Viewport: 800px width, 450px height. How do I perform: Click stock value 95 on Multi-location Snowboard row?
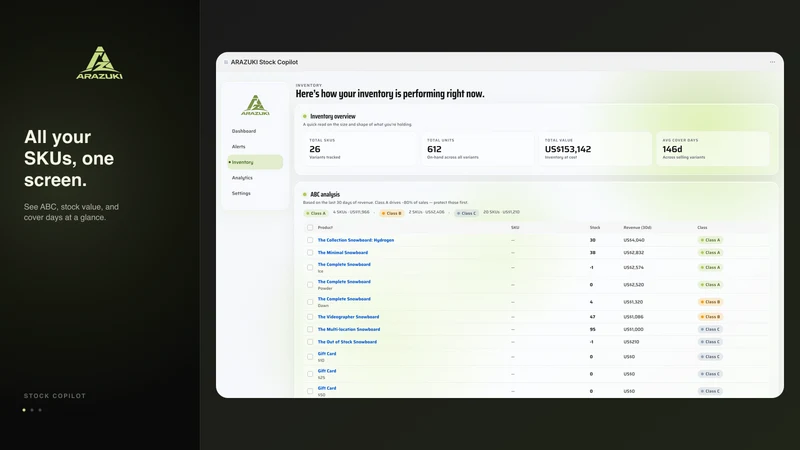pos(592,330)
